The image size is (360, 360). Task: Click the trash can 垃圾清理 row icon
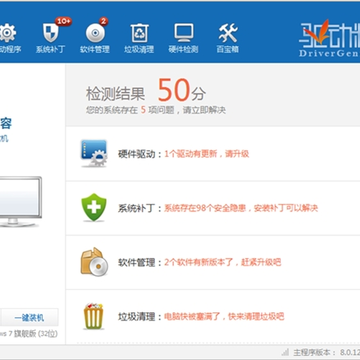[x=94, y=316]
